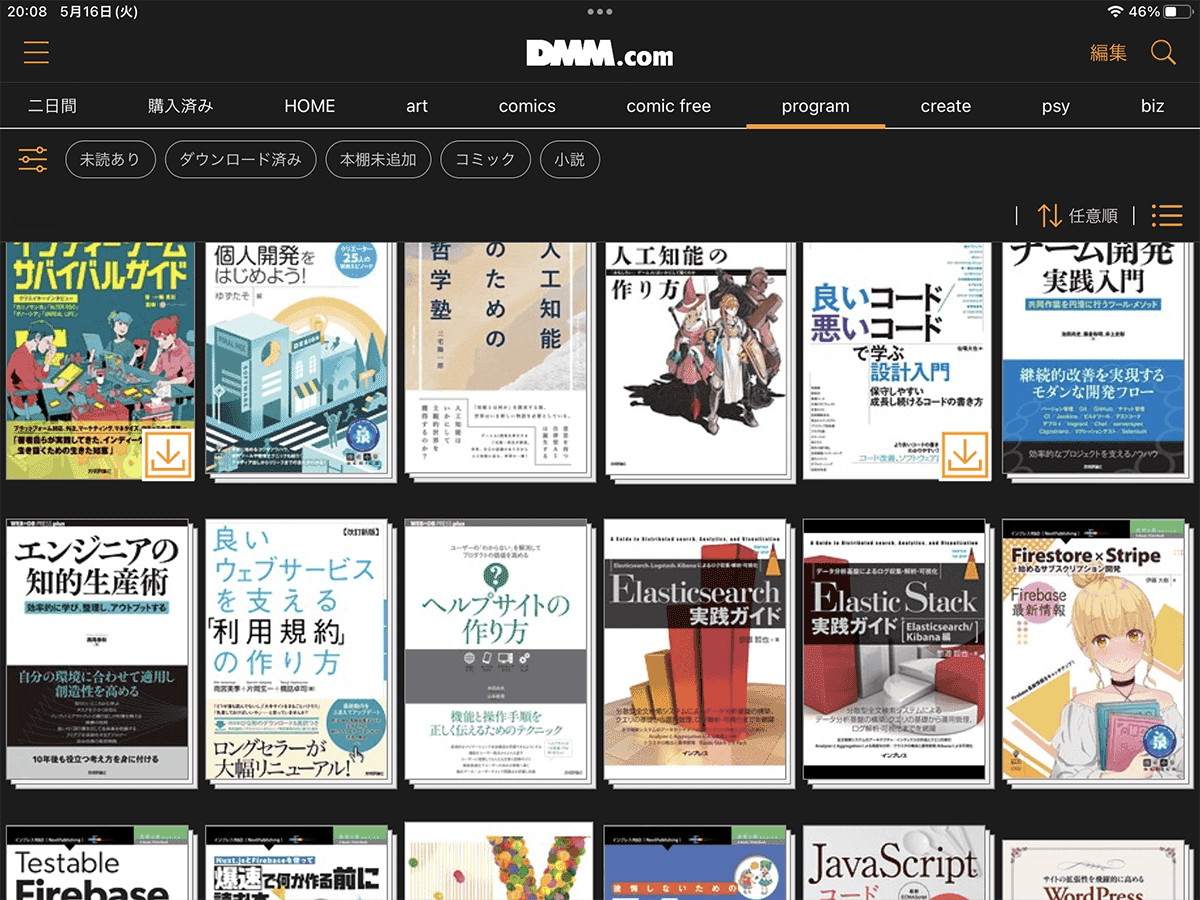The width and height of the screenshot is (1200, 900).
Task: Tap the DMM.com logo
Action: 600,52
